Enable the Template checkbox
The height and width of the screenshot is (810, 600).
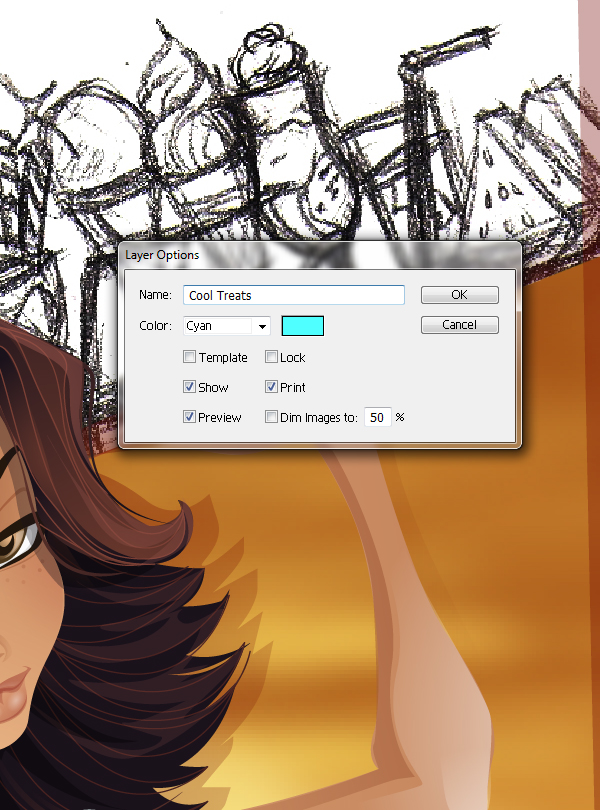pos(189,356)
